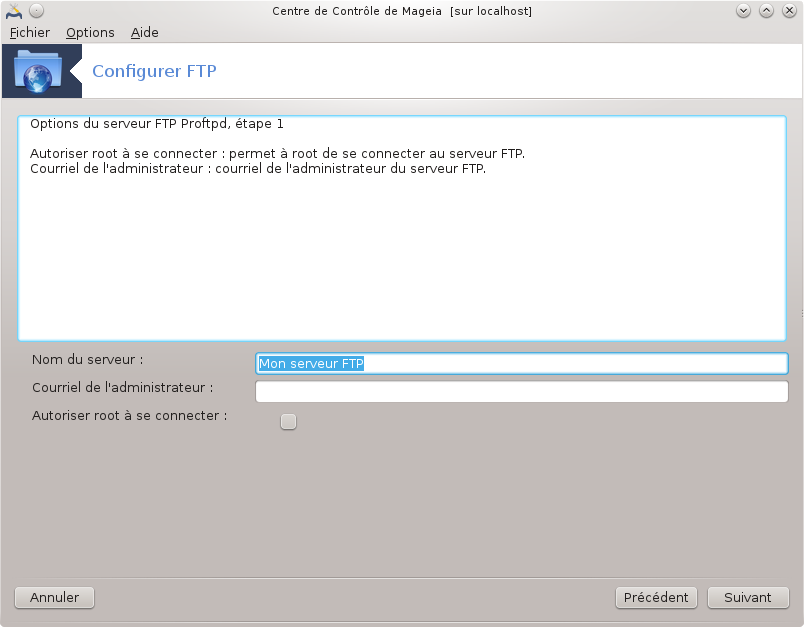Screen dimensions: 804x627
Task: Close window with X icon
Action: [x=789, y=11]
